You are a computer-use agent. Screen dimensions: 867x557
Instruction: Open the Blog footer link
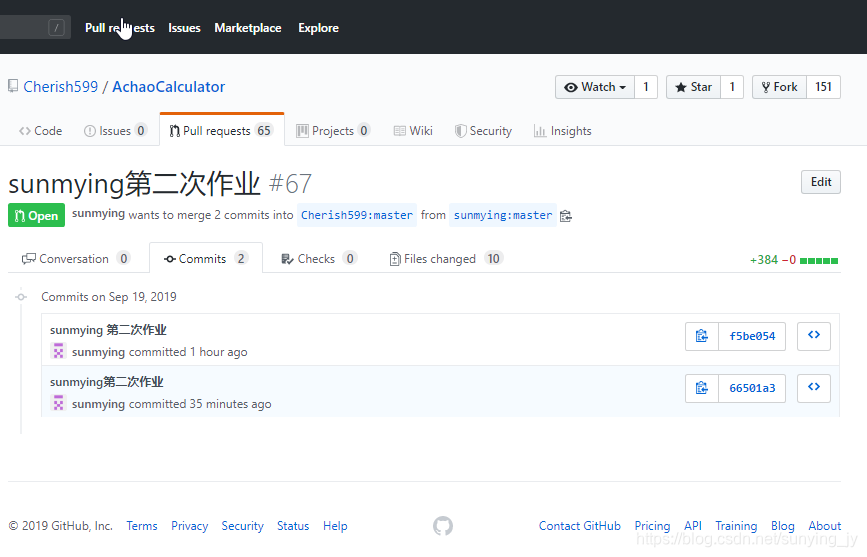tap(783, 526)
